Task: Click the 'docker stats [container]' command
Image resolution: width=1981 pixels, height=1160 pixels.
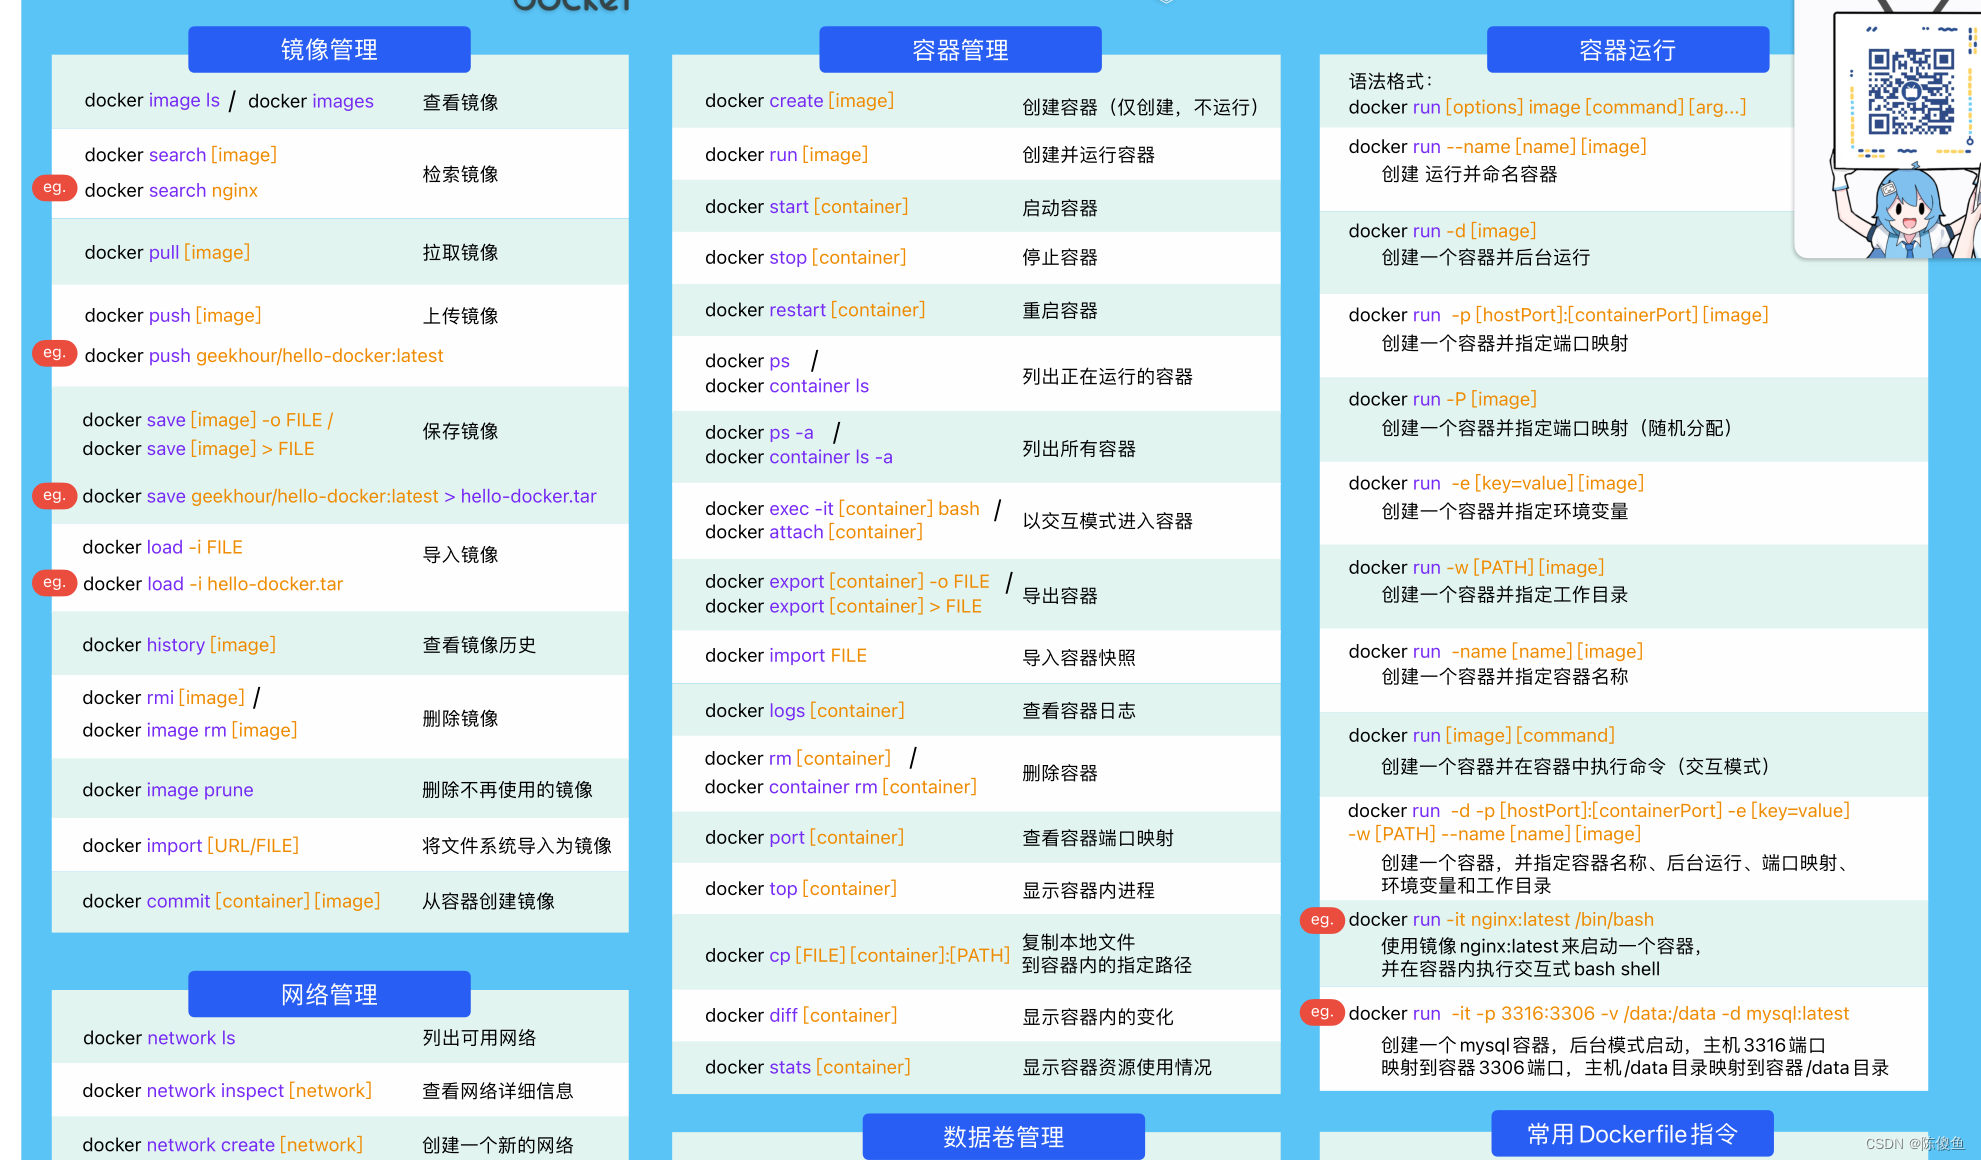Action: coord(808,1067)
